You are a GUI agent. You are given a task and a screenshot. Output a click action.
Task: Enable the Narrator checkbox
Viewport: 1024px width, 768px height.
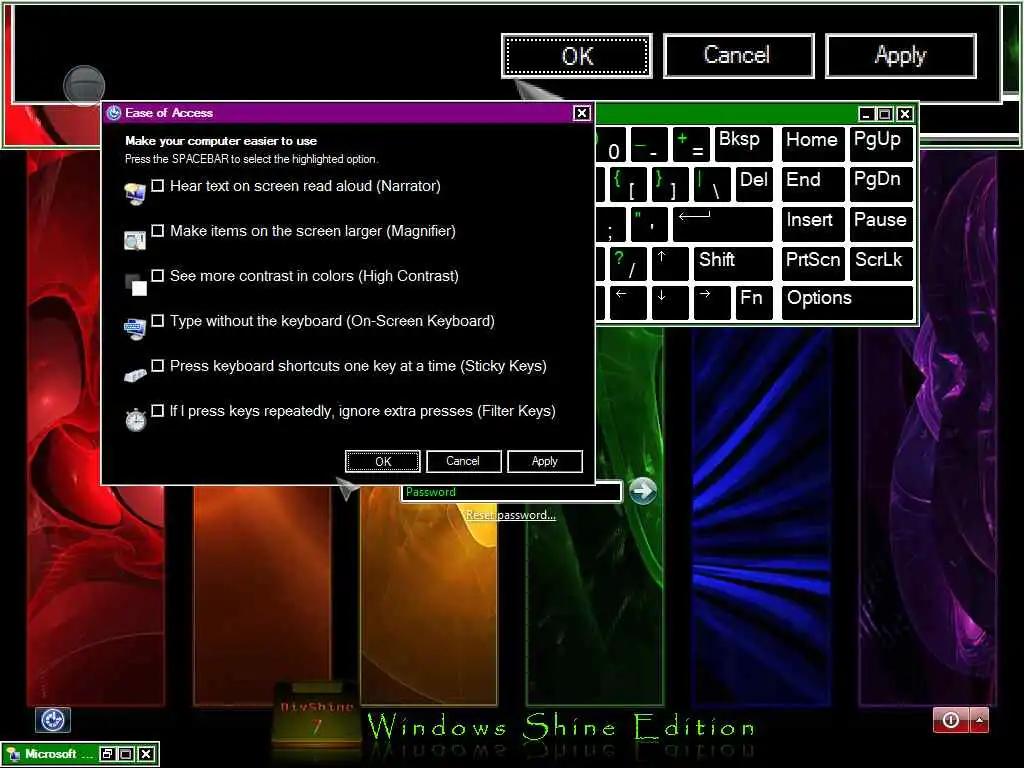click(157, 185)
